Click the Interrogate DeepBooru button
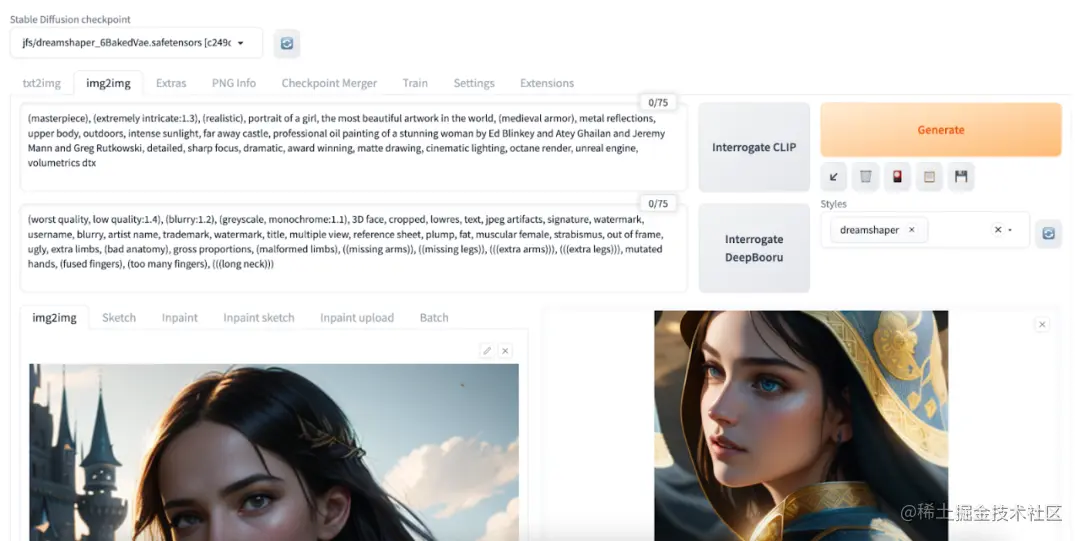 point(754,248)
